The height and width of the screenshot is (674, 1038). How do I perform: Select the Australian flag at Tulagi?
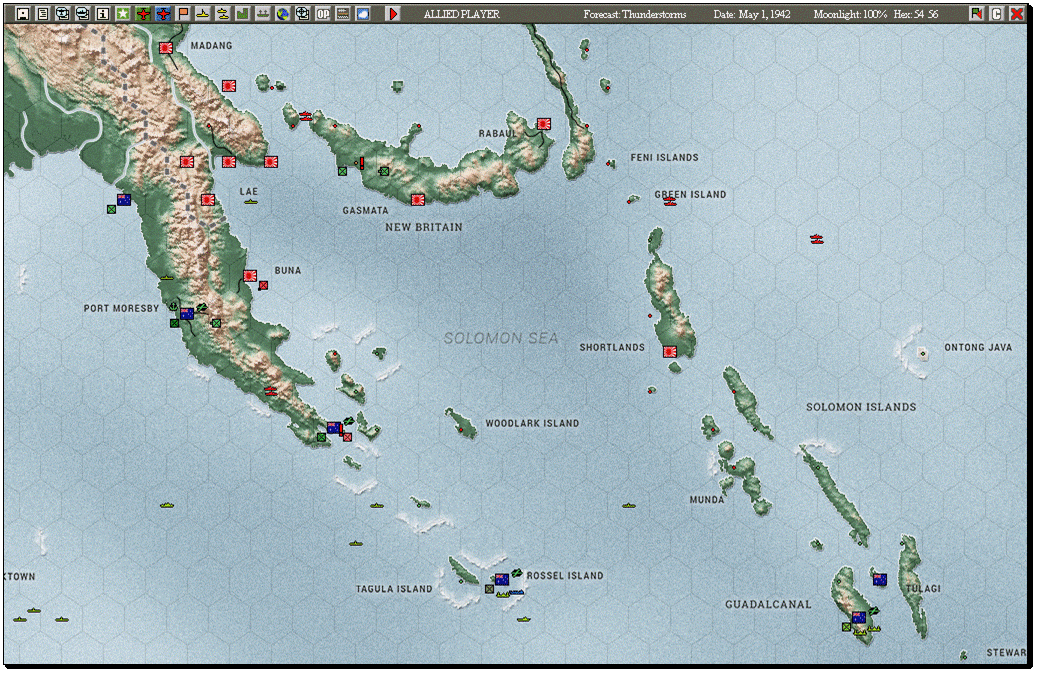879,579
